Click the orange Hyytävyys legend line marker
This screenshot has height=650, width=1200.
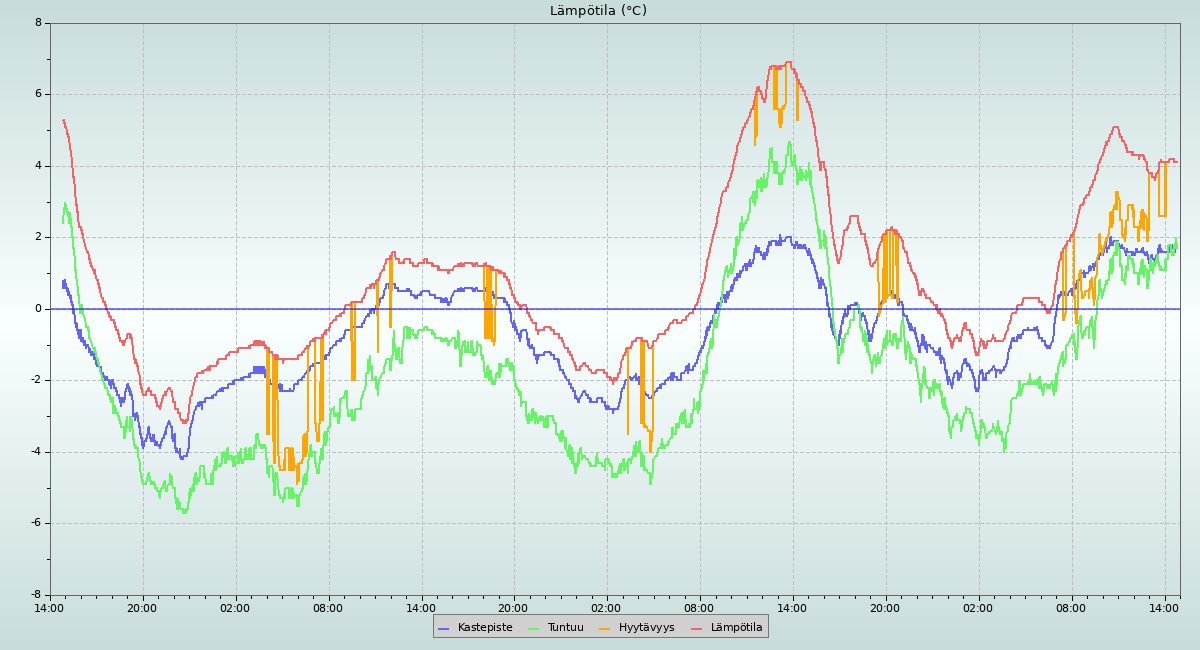[605, 628]
